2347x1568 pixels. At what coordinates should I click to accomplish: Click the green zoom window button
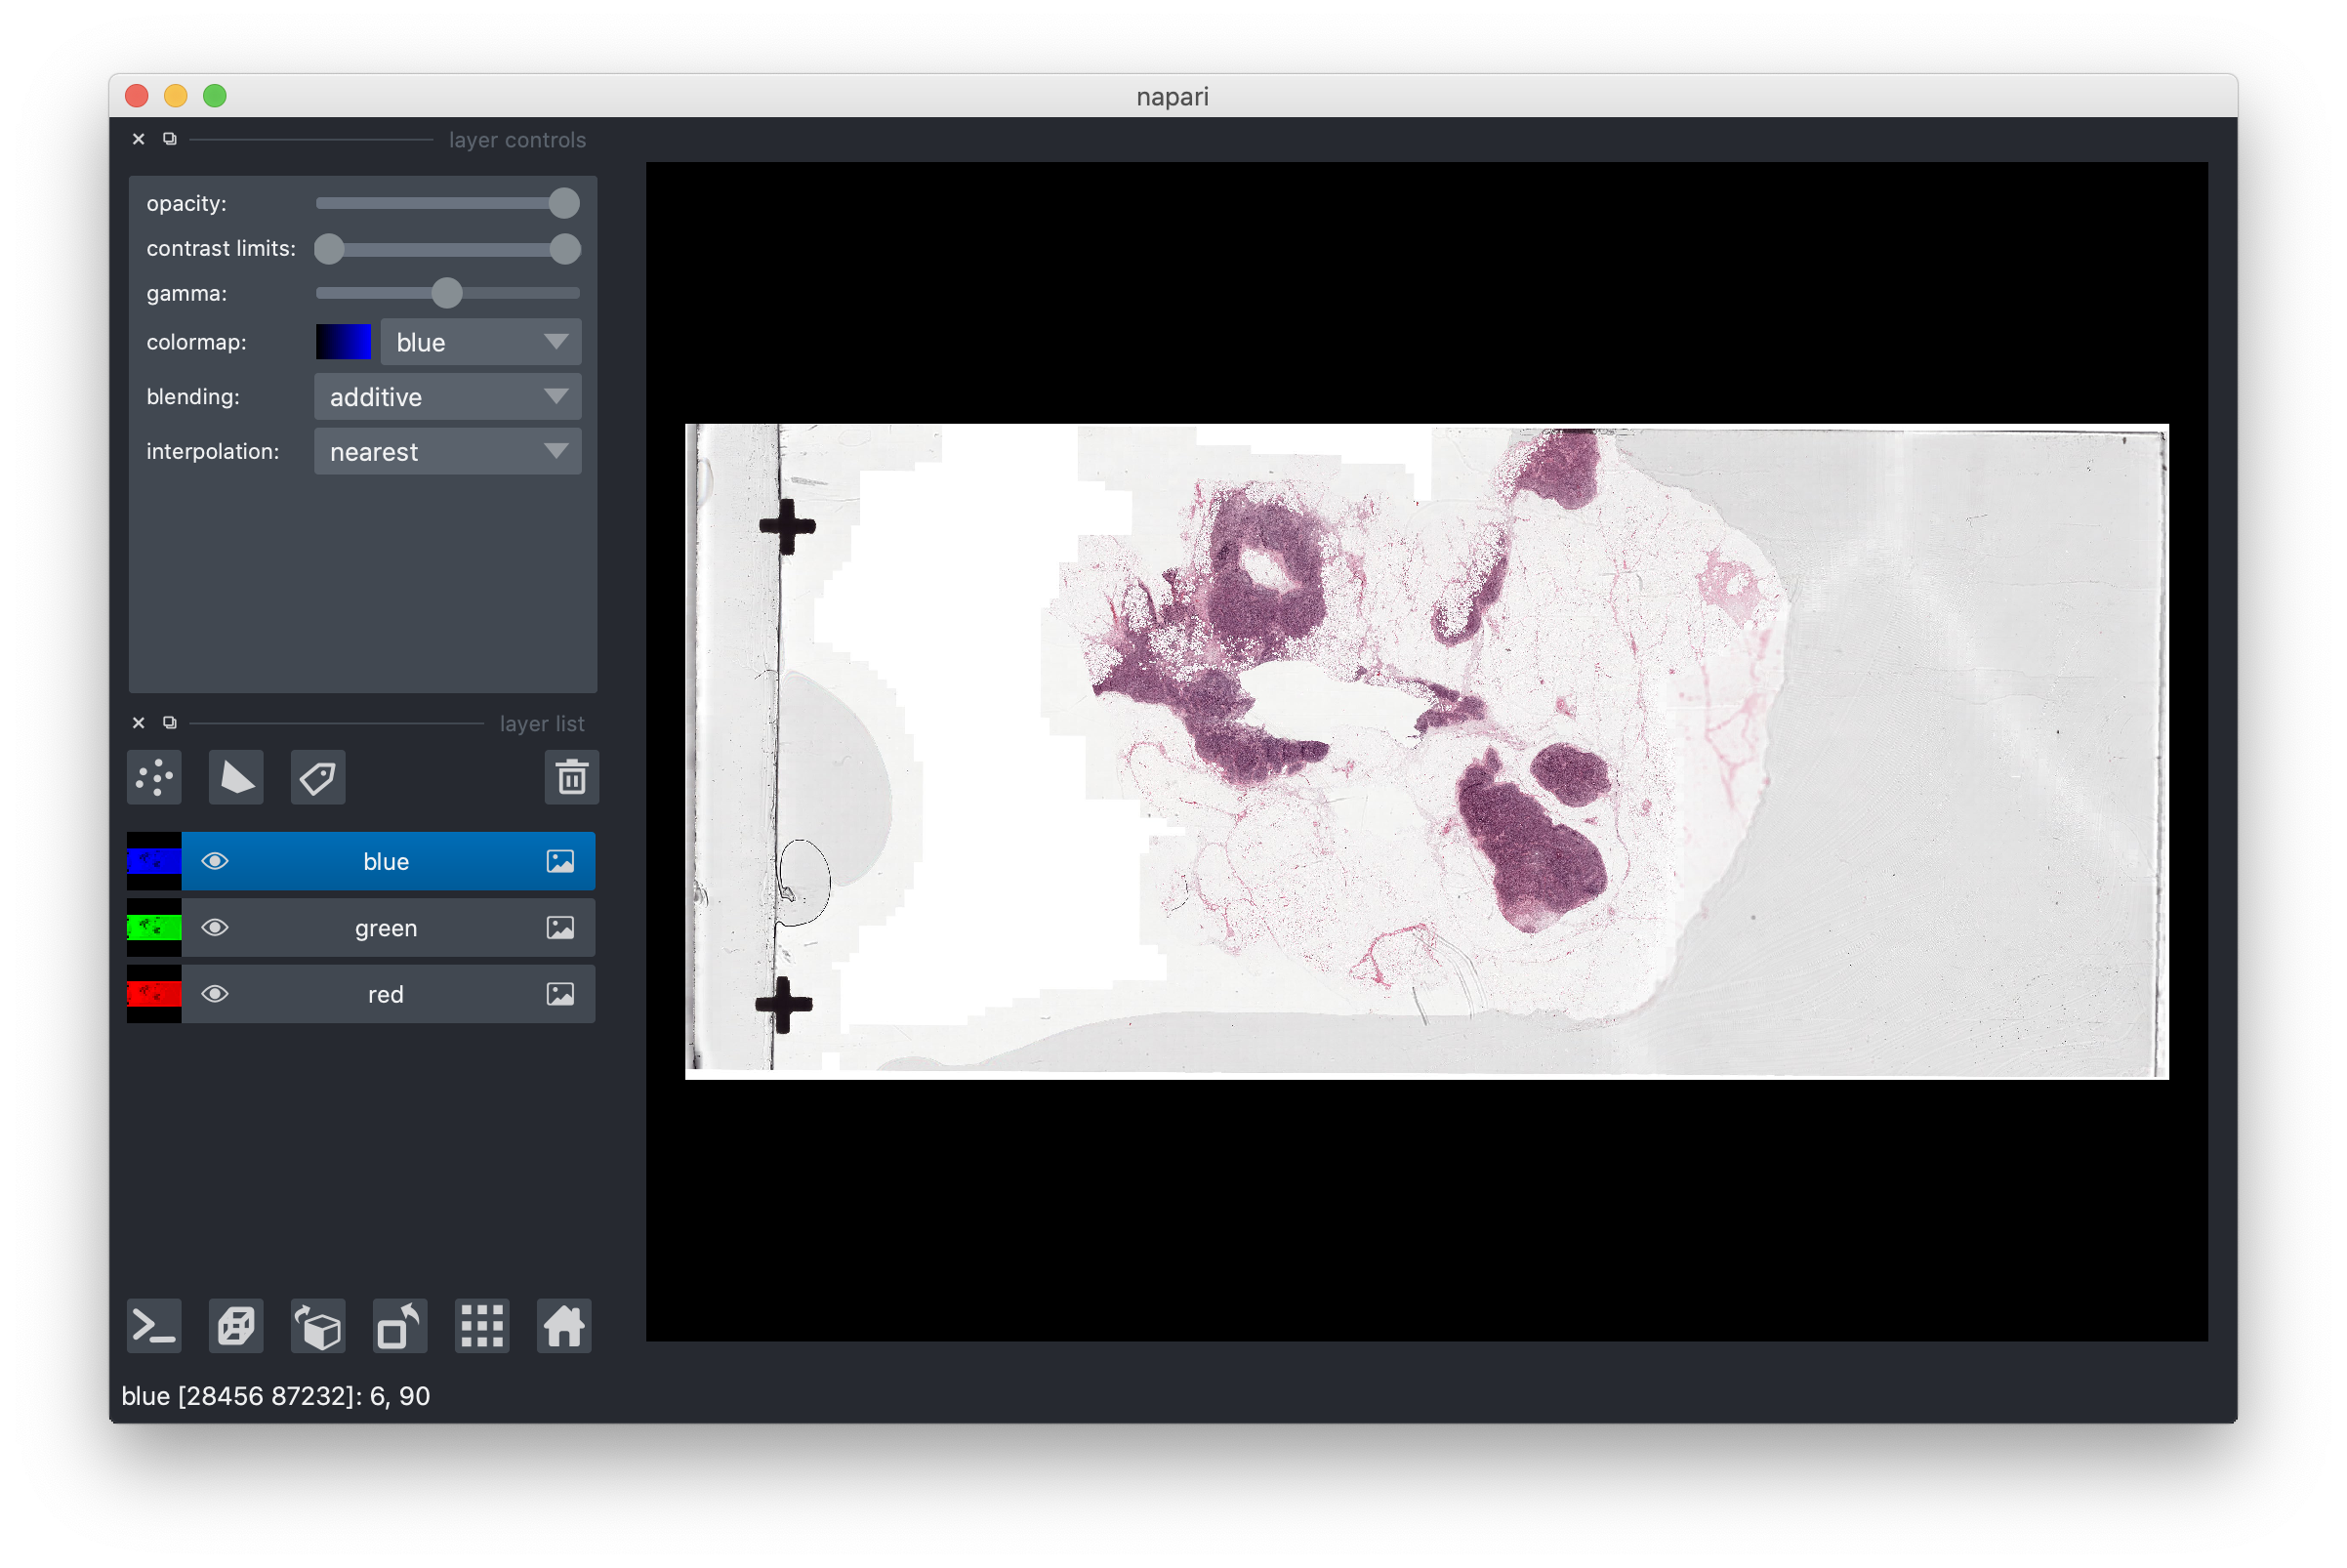(215, 96)
